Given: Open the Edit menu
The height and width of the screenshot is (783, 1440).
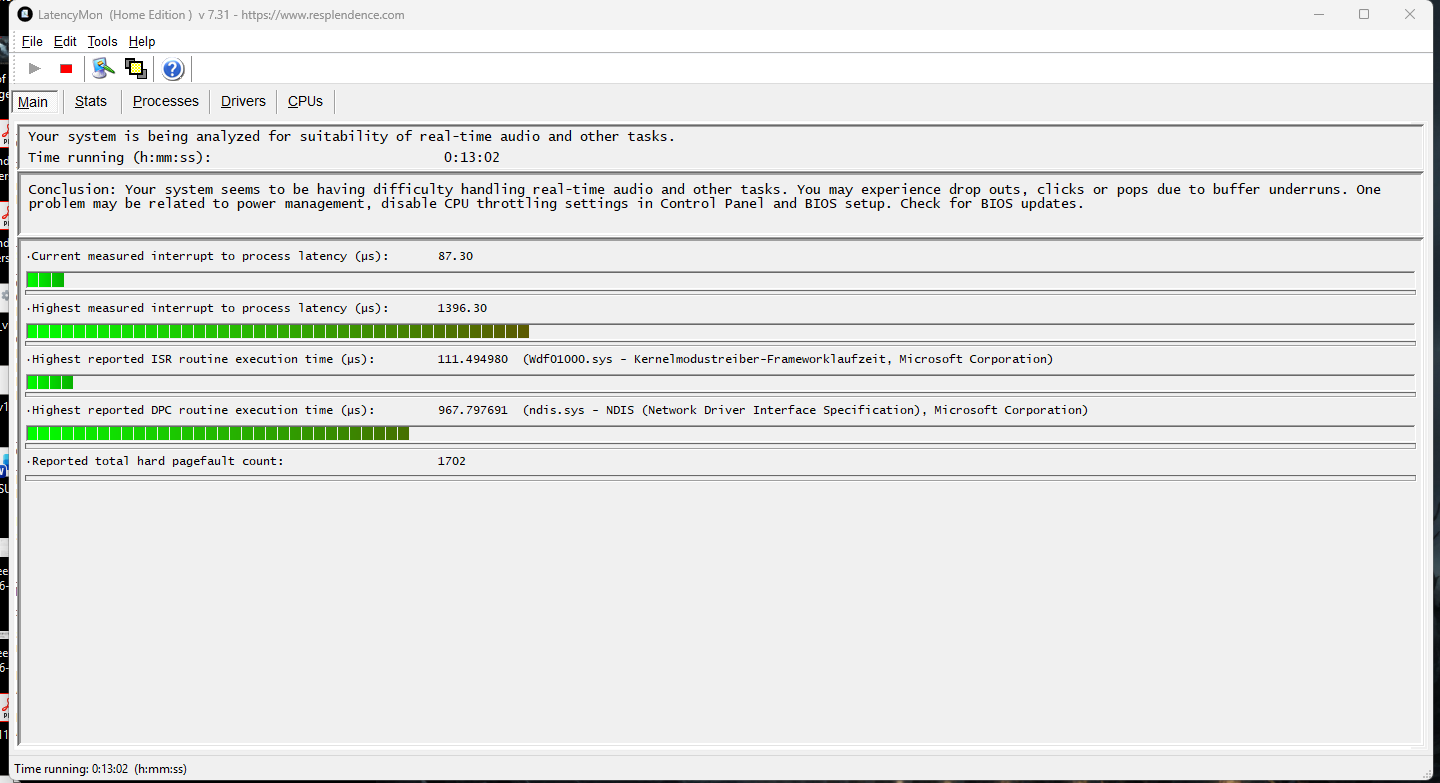Looking at the screenshot, I should (65, 42).
